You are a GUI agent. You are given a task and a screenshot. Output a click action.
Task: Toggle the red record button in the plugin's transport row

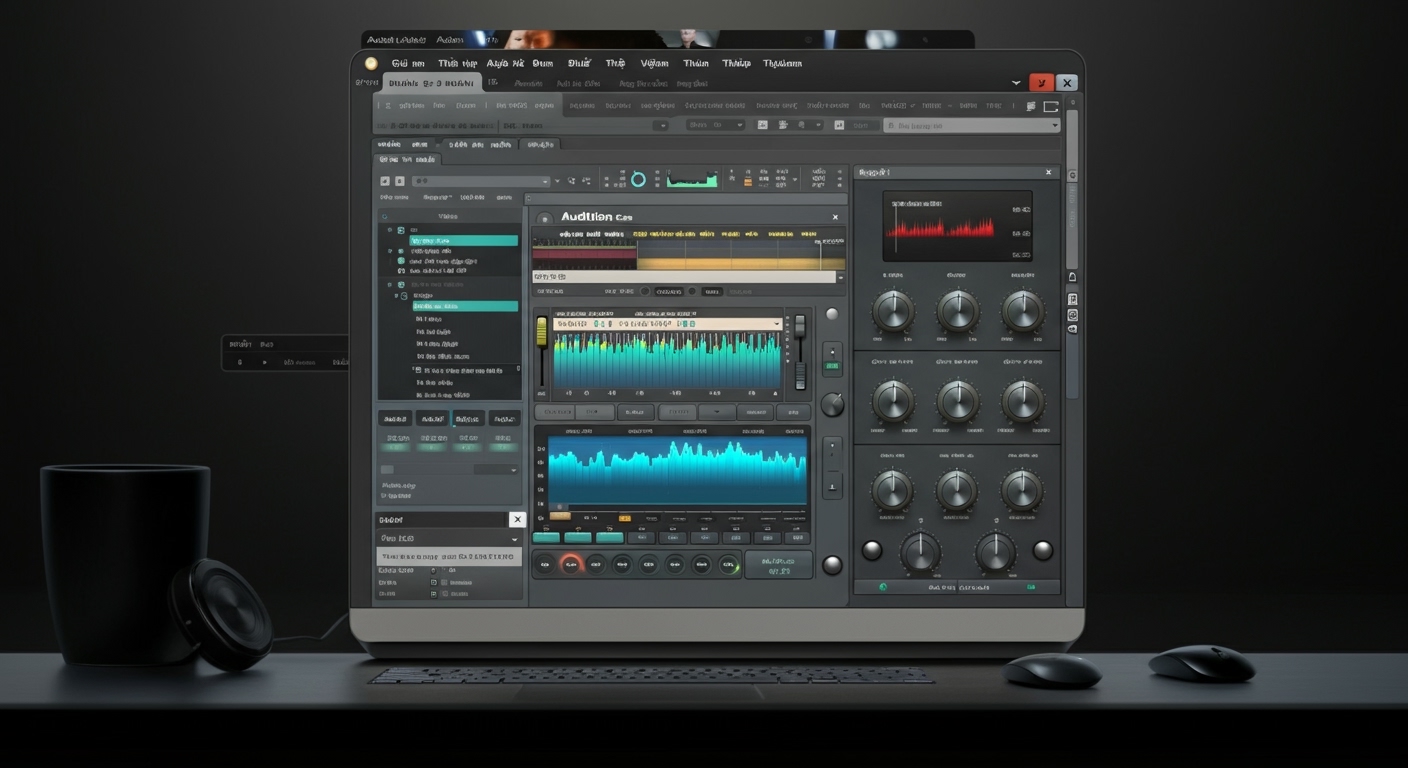(x=571, y=564)
